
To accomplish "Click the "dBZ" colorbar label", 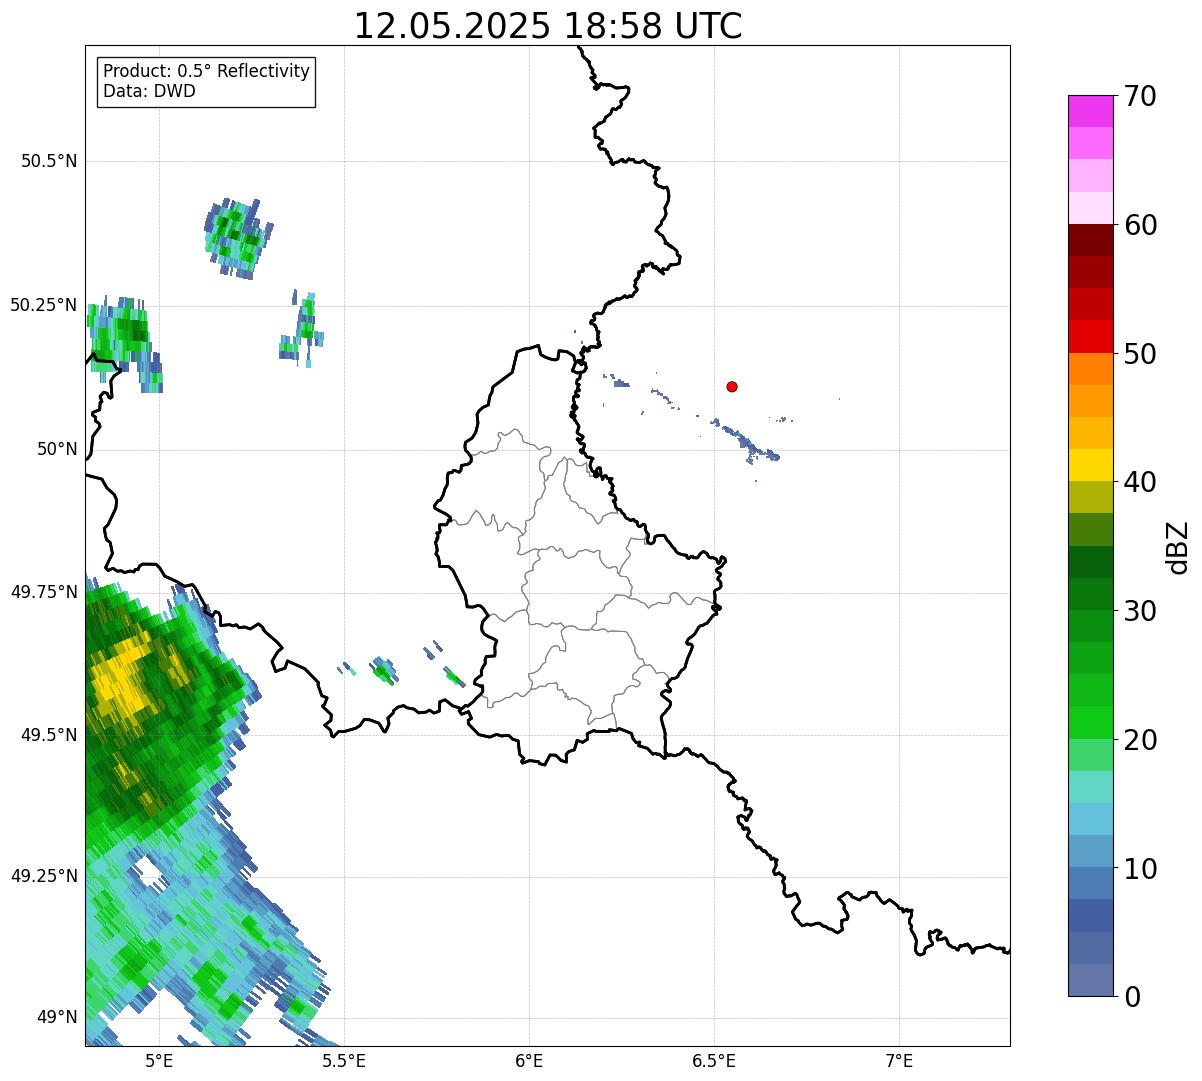I will click(1178, 546).
